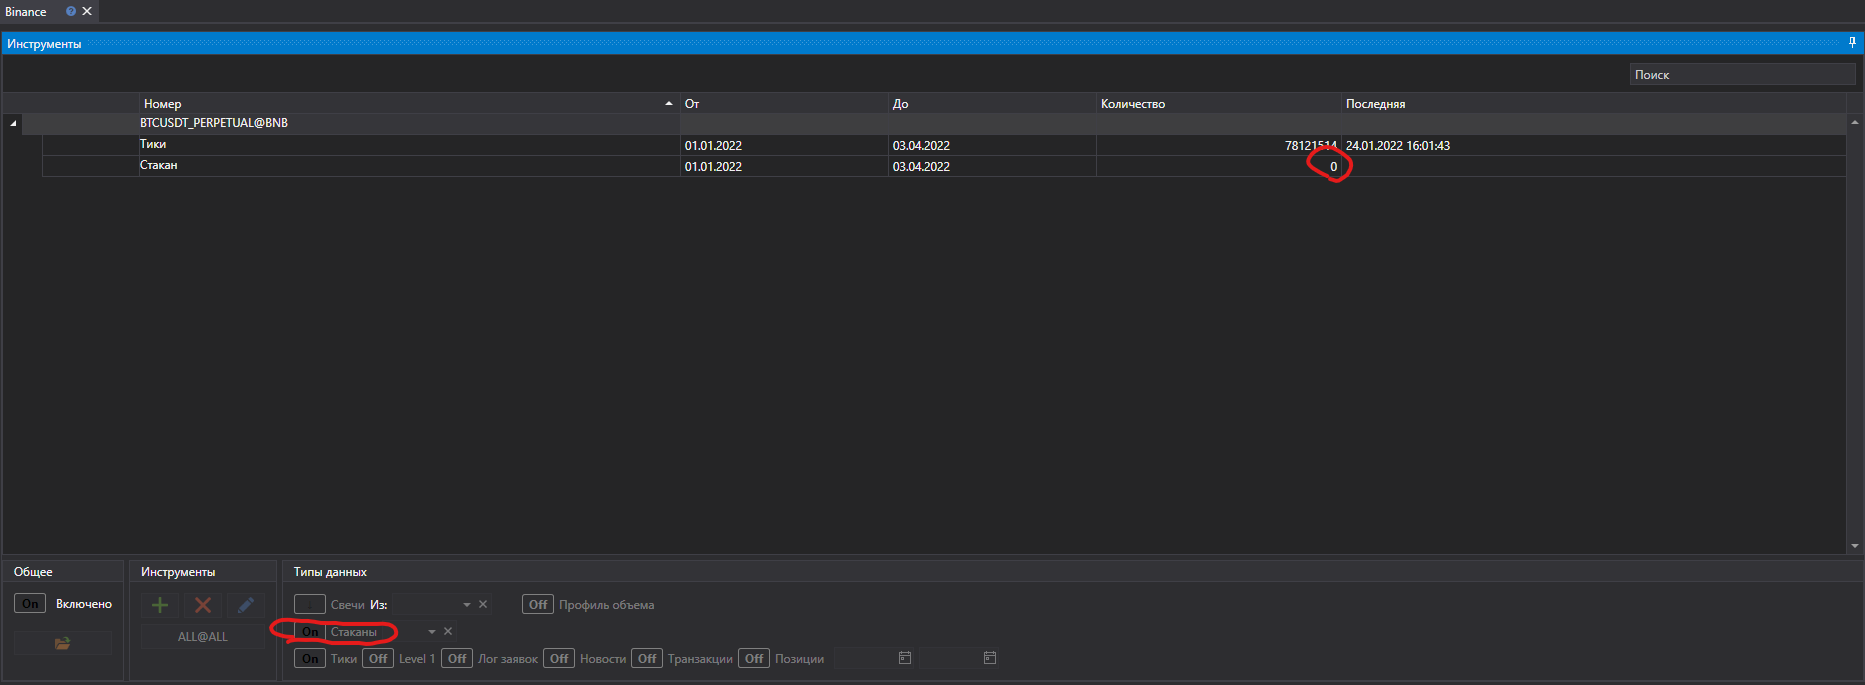Viewport: 1865px width, 685px height.
Task: Click the blue pencil edit instrument icon
Action: tap(246, 605)
